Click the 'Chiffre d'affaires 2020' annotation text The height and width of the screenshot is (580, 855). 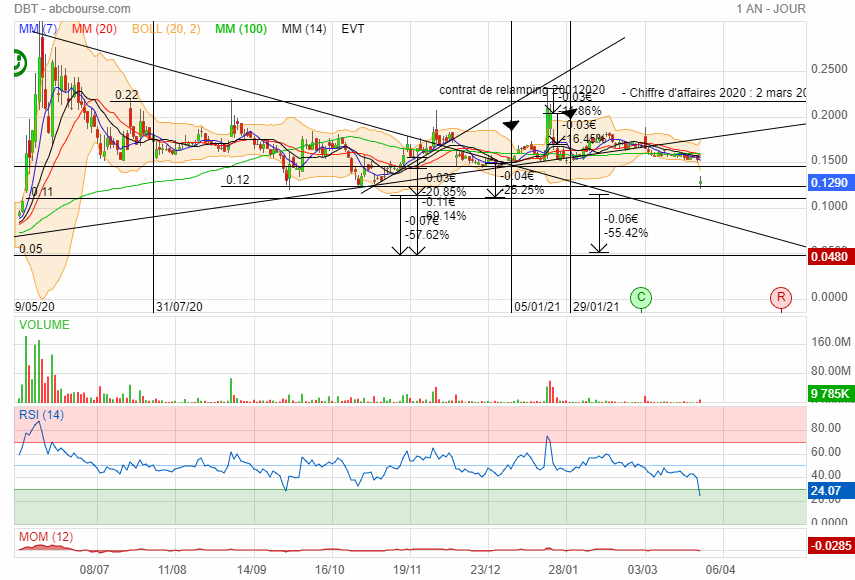pos(714,93)
